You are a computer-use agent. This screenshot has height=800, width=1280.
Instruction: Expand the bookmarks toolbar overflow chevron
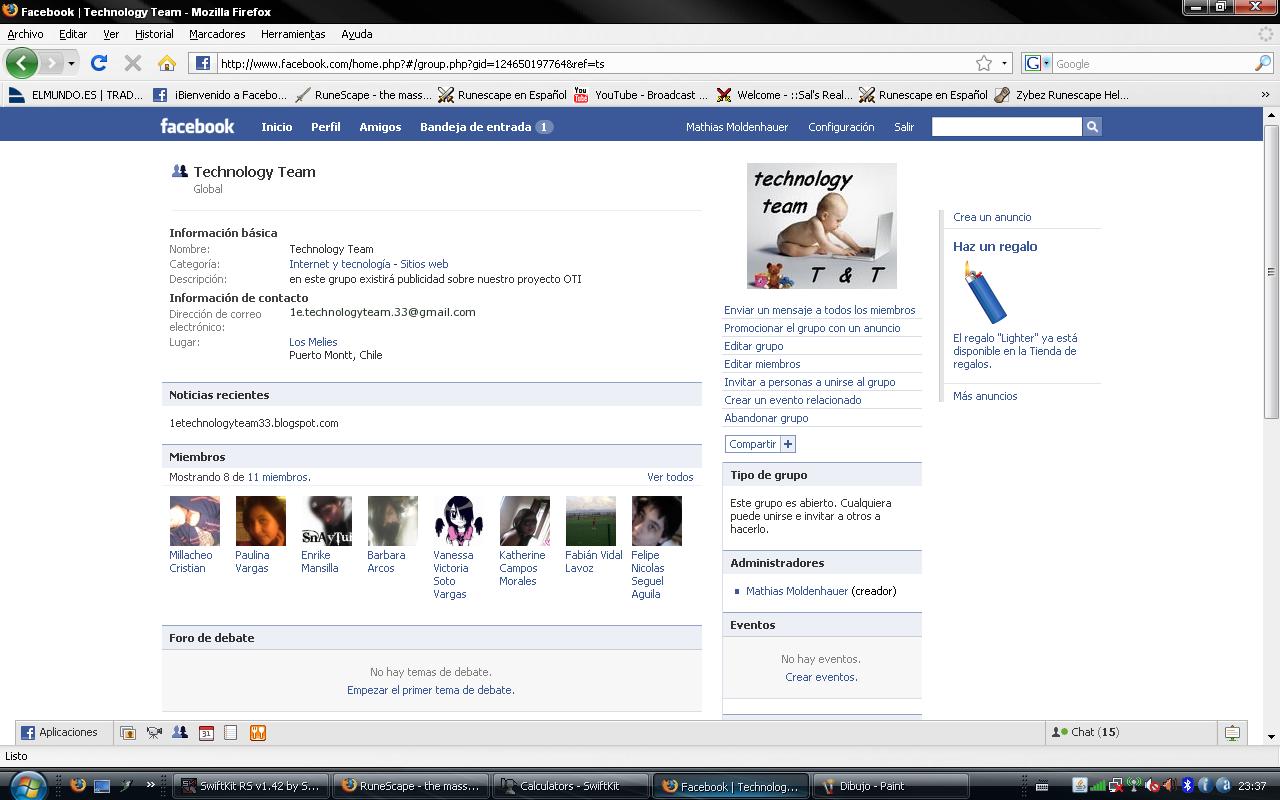click(x=1264, y=95)
